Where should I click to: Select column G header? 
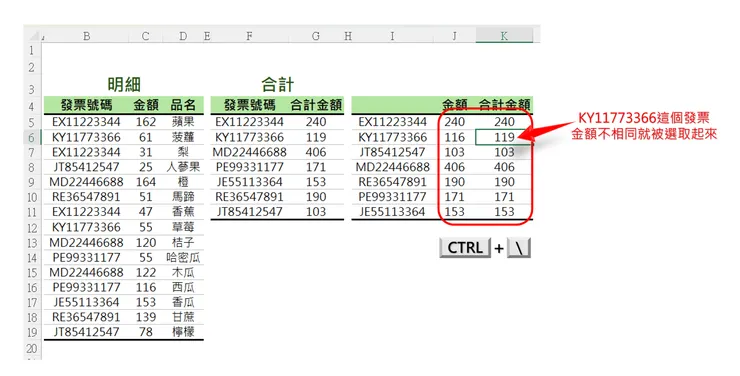point(316,36)
